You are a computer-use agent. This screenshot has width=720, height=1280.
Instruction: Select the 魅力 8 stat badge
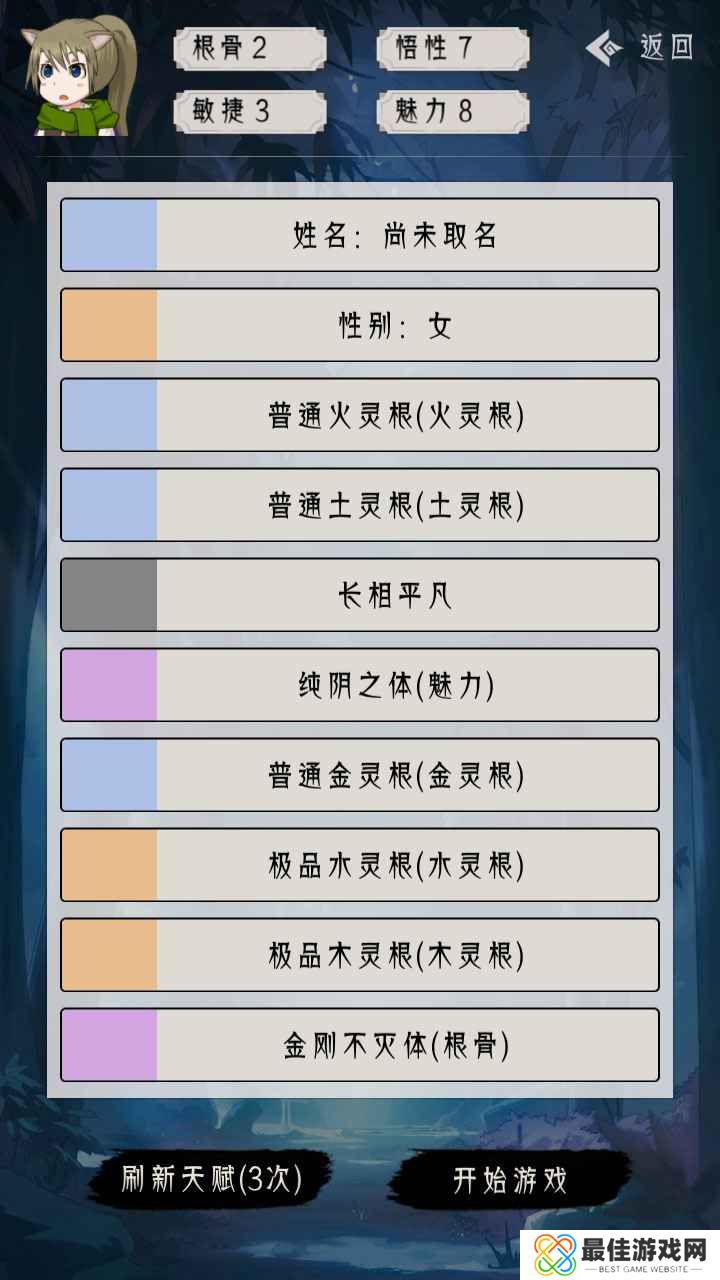[452, 110]
